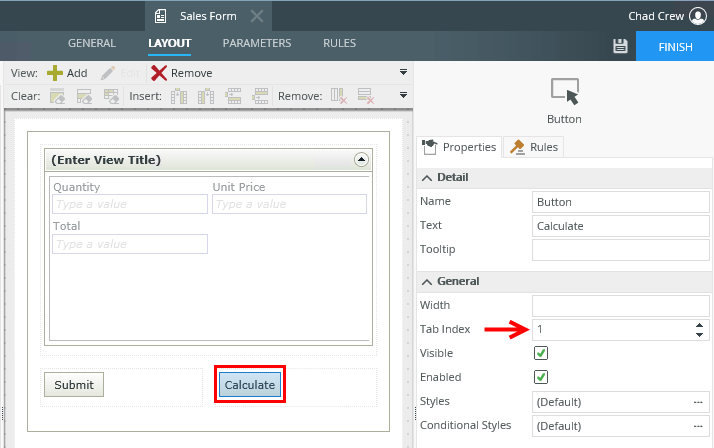Open the Rules tab in properties panel
This screenshot has width=714, height=448.
point(535,147)
